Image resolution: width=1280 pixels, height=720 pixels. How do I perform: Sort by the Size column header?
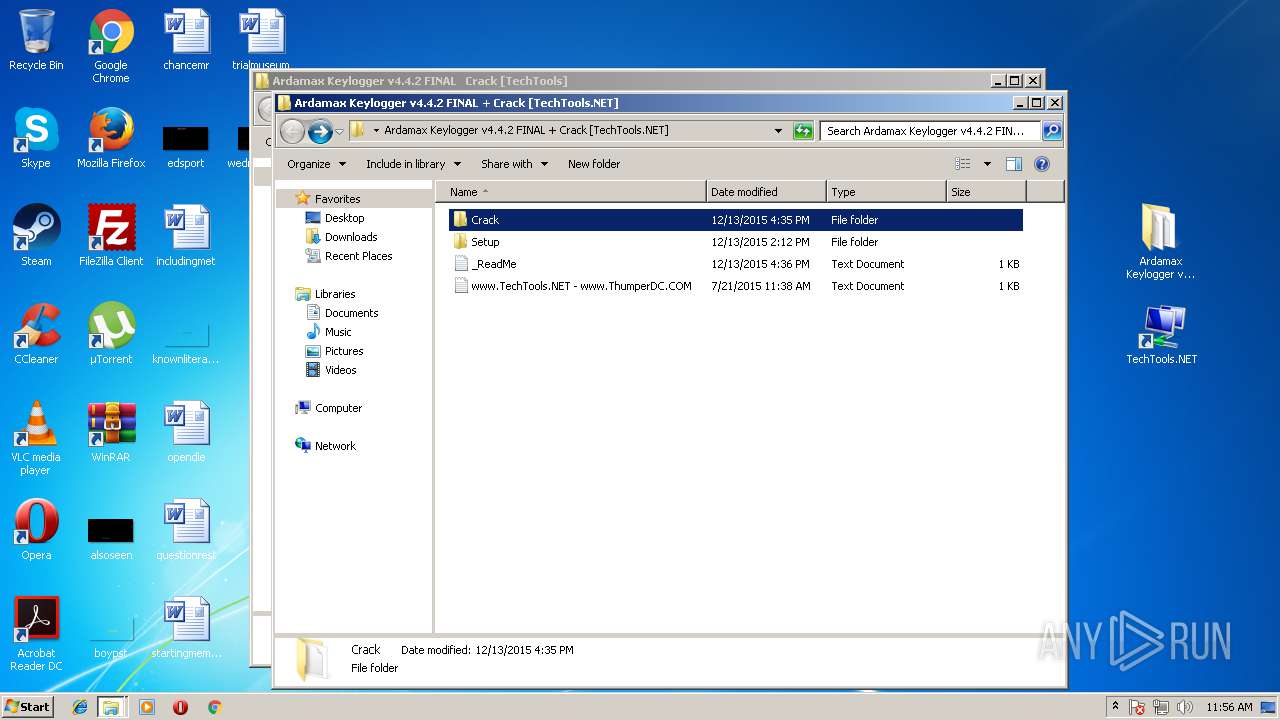tap(986, 192)
